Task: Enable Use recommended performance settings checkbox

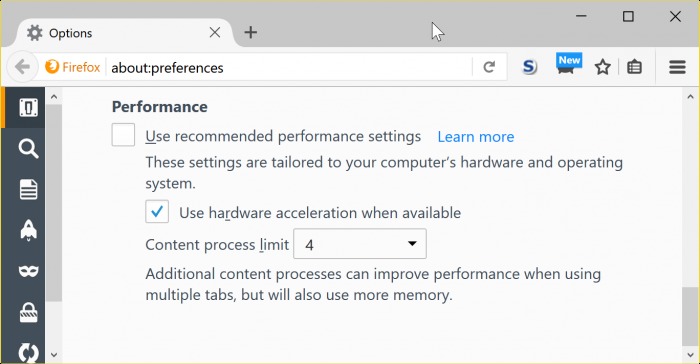Action: click(x=123, y=135)
